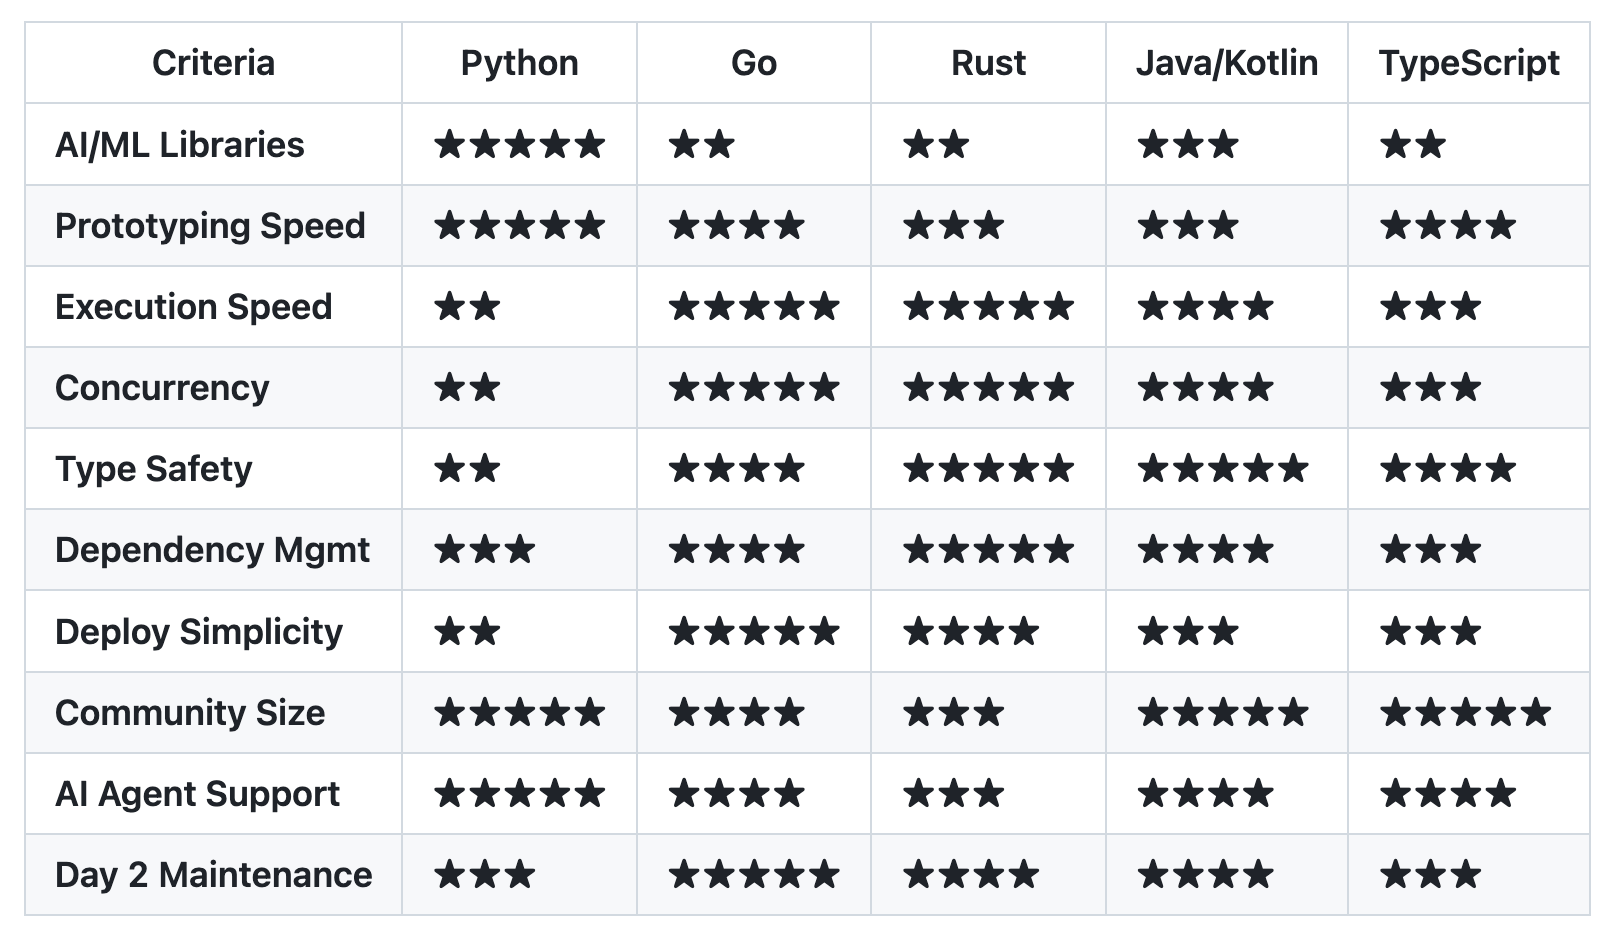The height and width of the screenshot is (936, 1614).
Task: Click the Prototyping Speed row label
Action: pyautogui.click(x=210, y=226)
